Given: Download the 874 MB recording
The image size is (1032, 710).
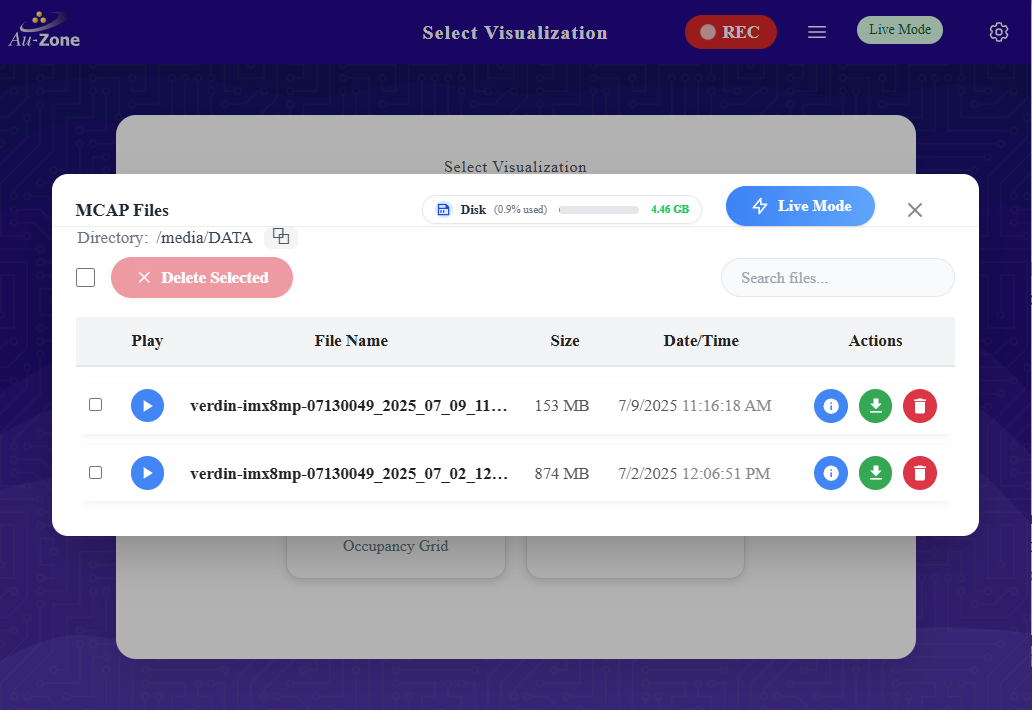Looking at the screenshot, I should click(x=875, y=473).
